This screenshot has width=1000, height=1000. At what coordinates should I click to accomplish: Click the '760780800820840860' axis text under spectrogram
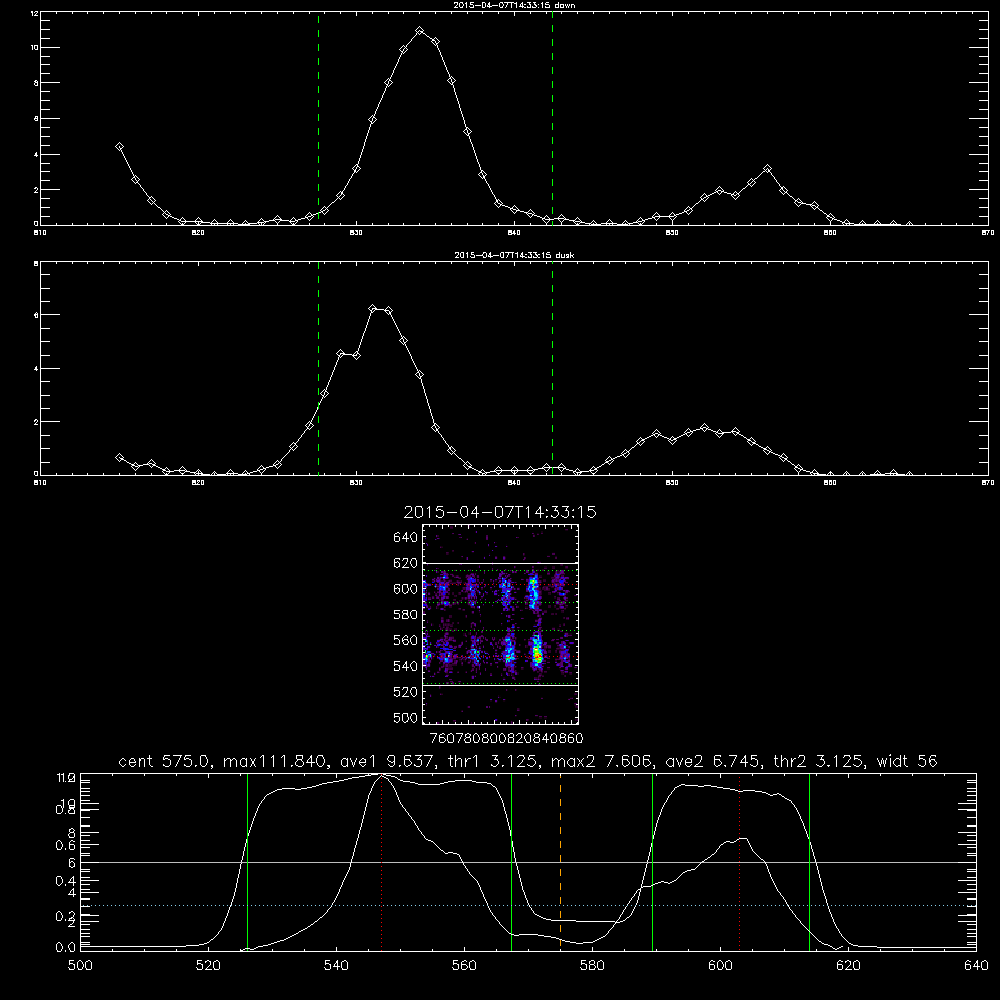[x=507, y=739]
